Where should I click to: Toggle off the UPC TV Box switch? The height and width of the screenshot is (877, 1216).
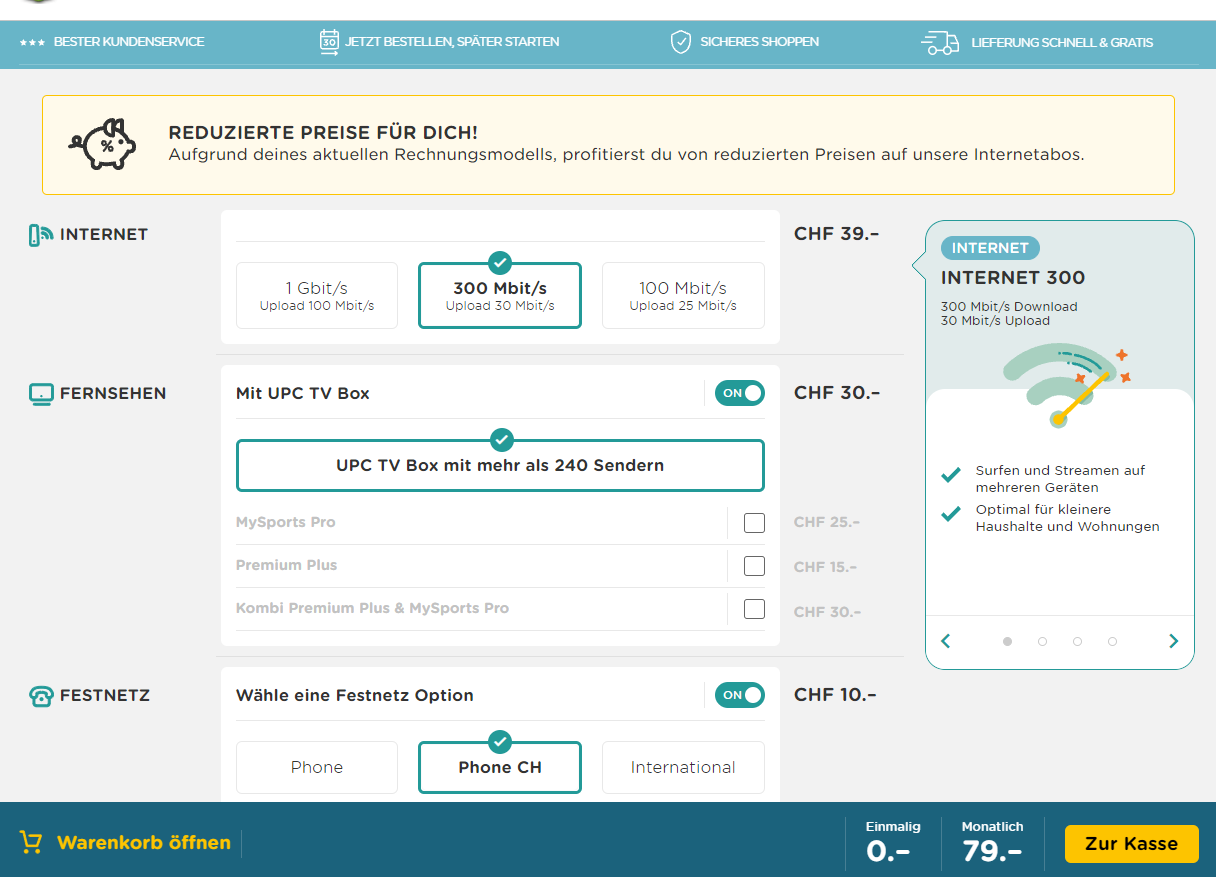click(739, 393)
